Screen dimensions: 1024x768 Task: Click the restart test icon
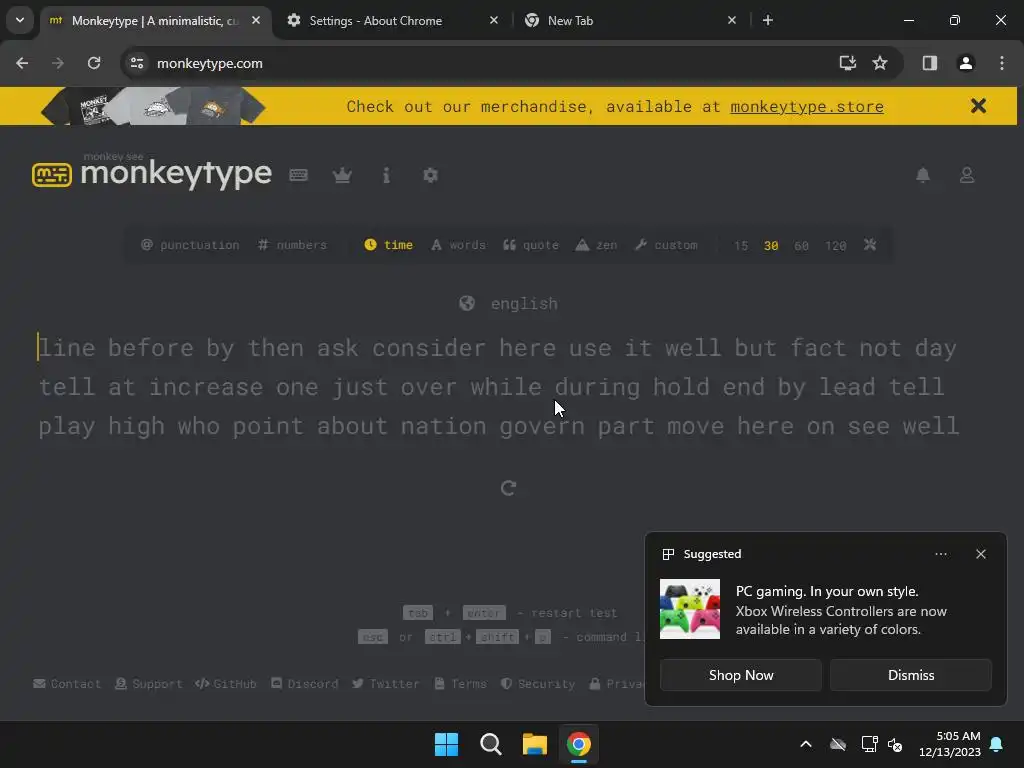(x=509, y=488)
